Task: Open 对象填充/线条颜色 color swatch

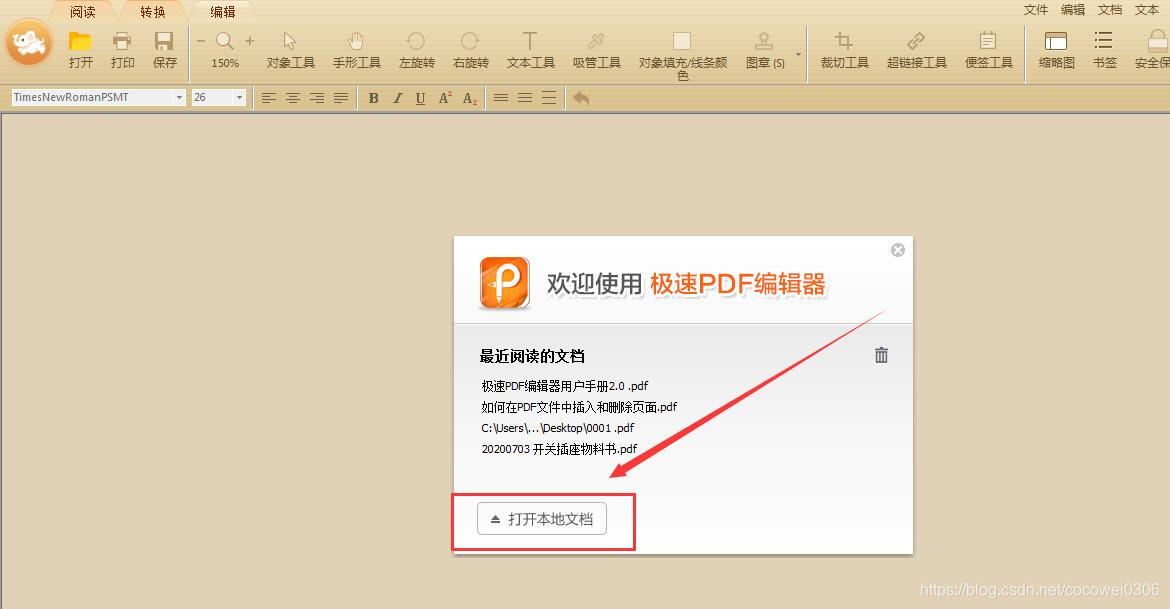Action: [x=682, y=41]
